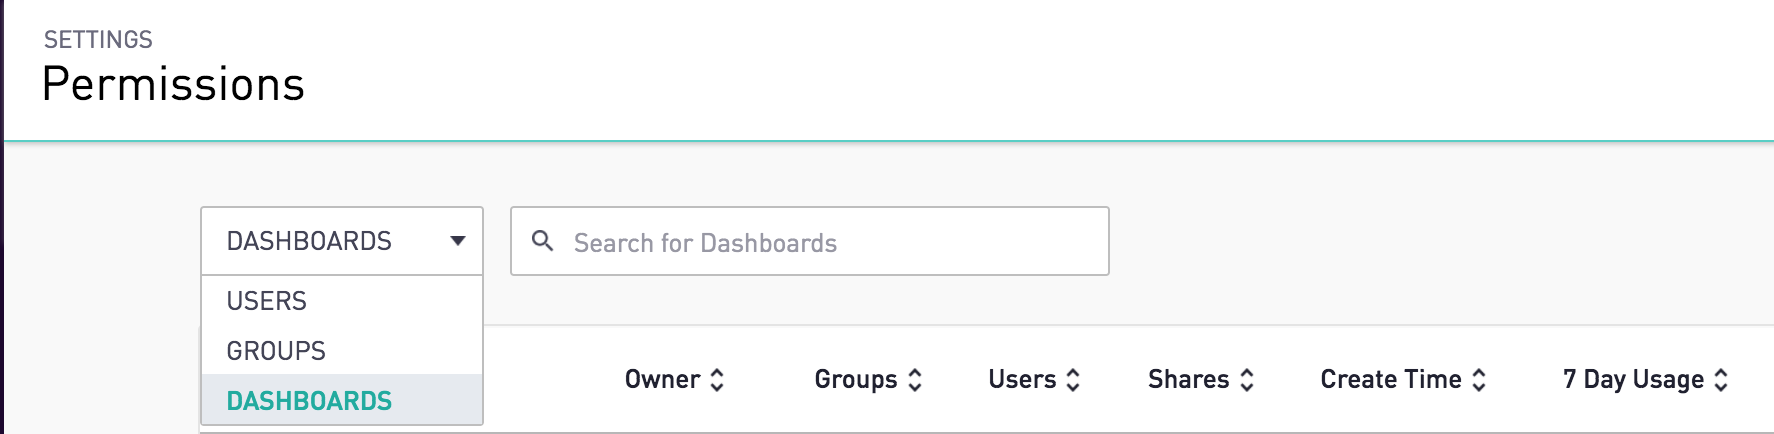Image resolution: width=1774 pixels, height=434 pixels.
Task: Click the SETTINGS breadcrumb label
Action: [x=98, y=40]
